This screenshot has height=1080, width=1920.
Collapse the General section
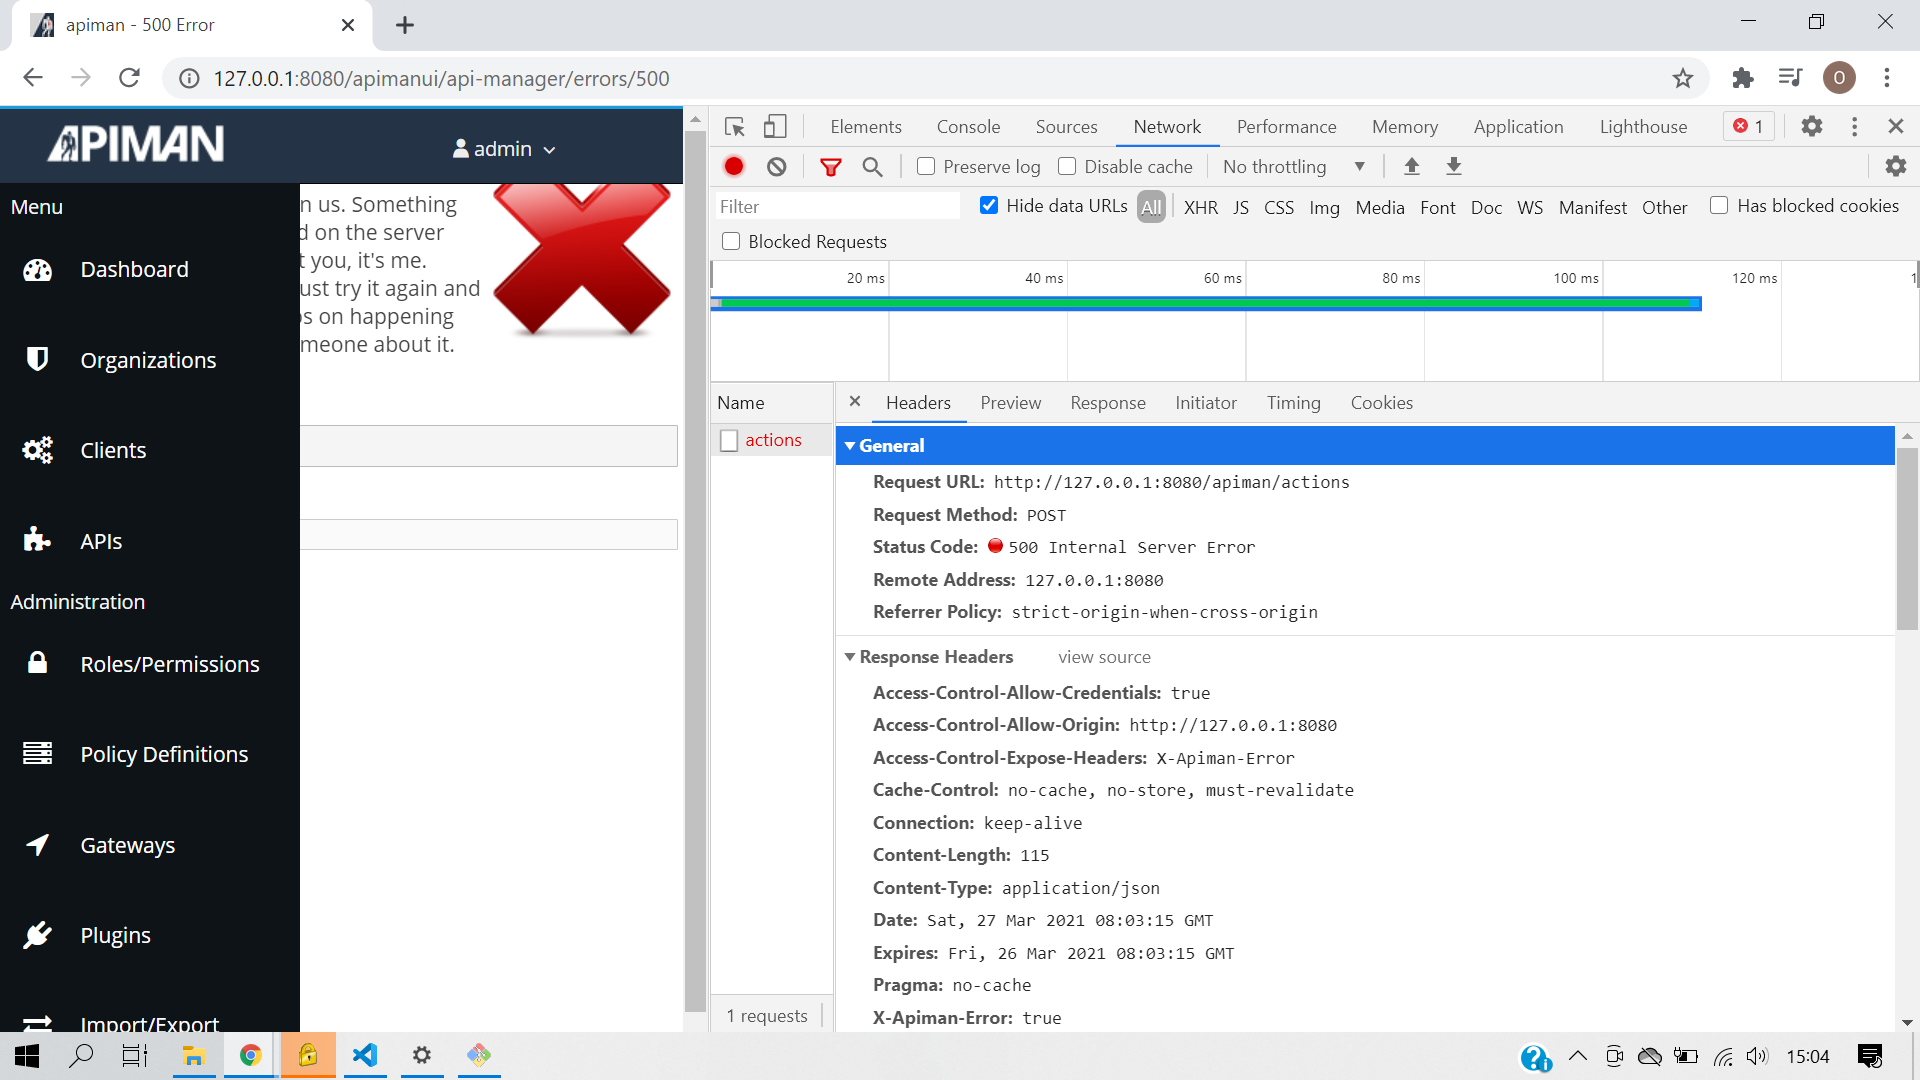851,445
